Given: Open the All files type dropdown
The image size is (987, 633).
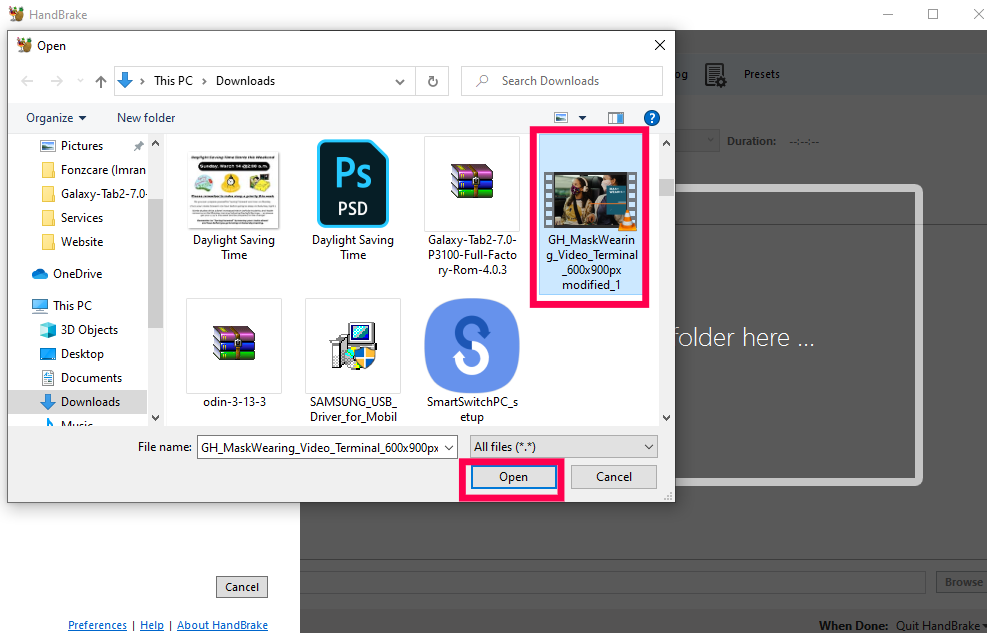Looking at the screenshot, I should (564, 447).
